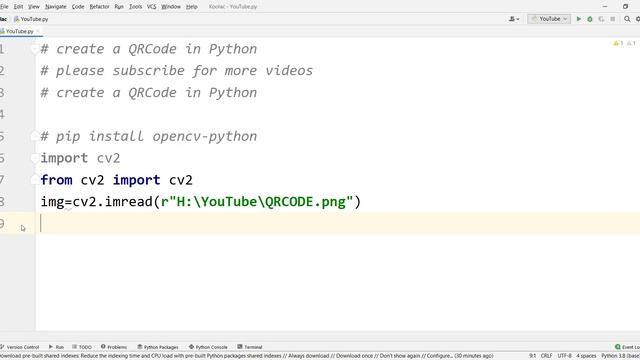The height and width of the screenshot is (360, 640).
Task: Minimize the PyCharm window
Action: coord(605,7)
